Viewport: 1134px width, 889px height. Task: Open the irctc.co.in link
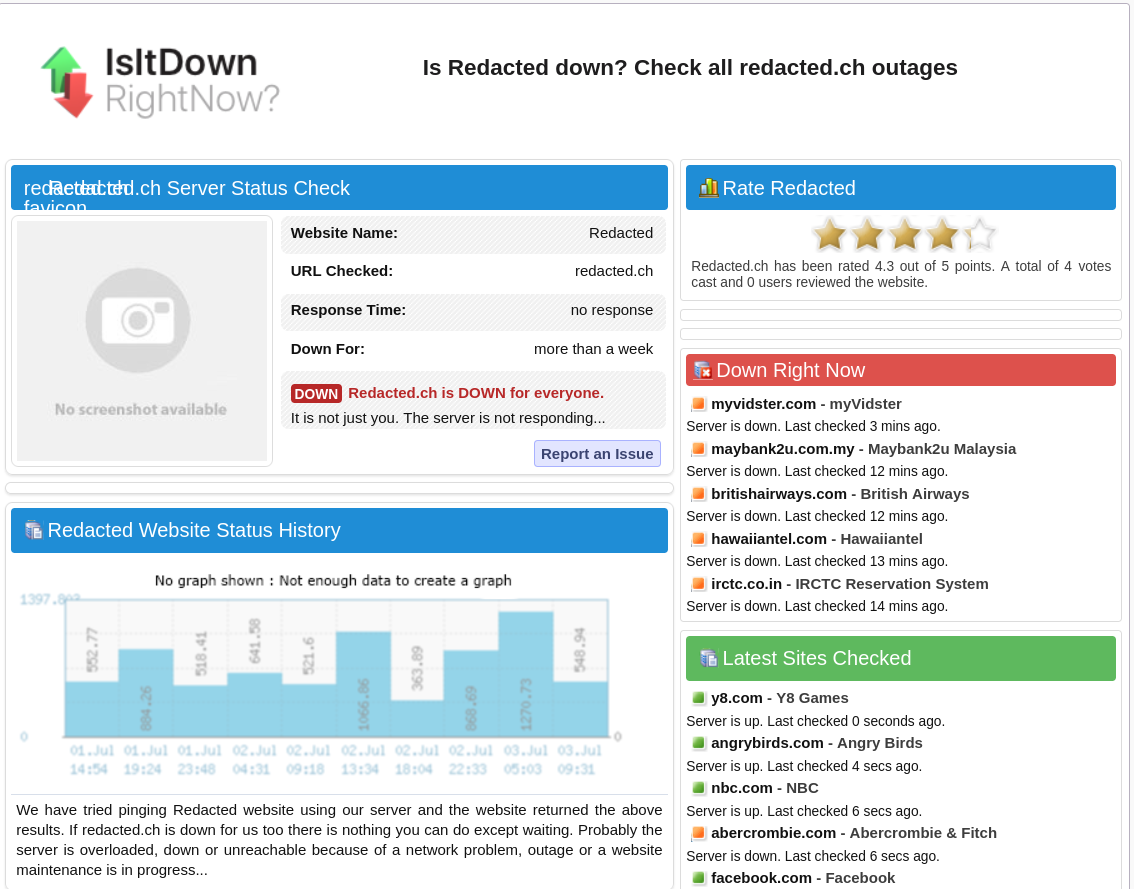tap(746, 584)
